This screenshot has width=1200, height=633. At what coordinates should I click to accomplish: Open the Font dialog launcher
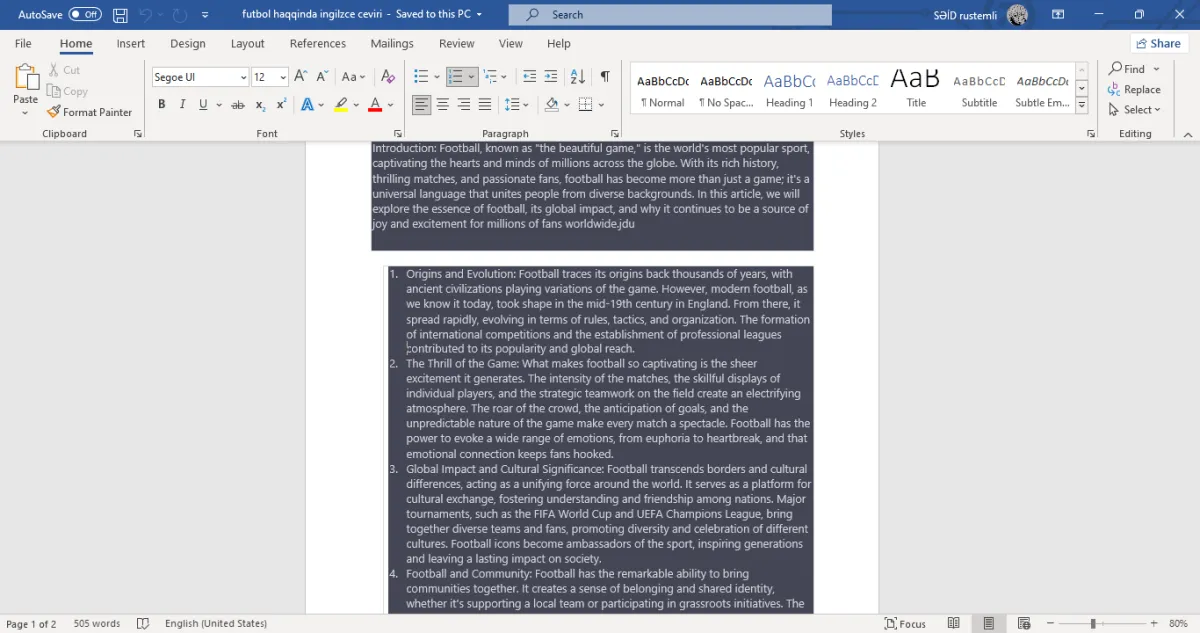(x=397, y=133)
